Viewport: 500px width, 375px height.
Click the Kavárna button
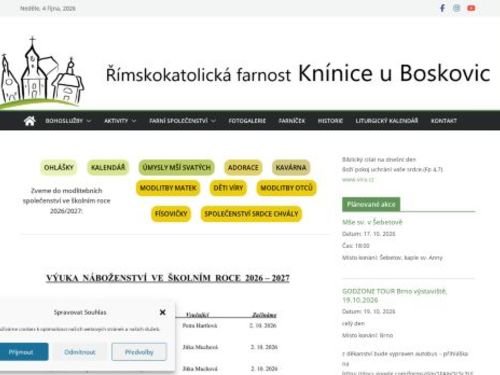pyautogui.click(x=291, y=167)
